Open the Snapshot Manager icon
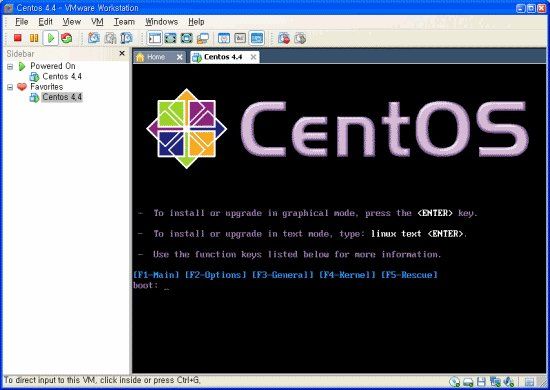Image resolution: width=550 pixels, height=390 pixels. point(126,38)
